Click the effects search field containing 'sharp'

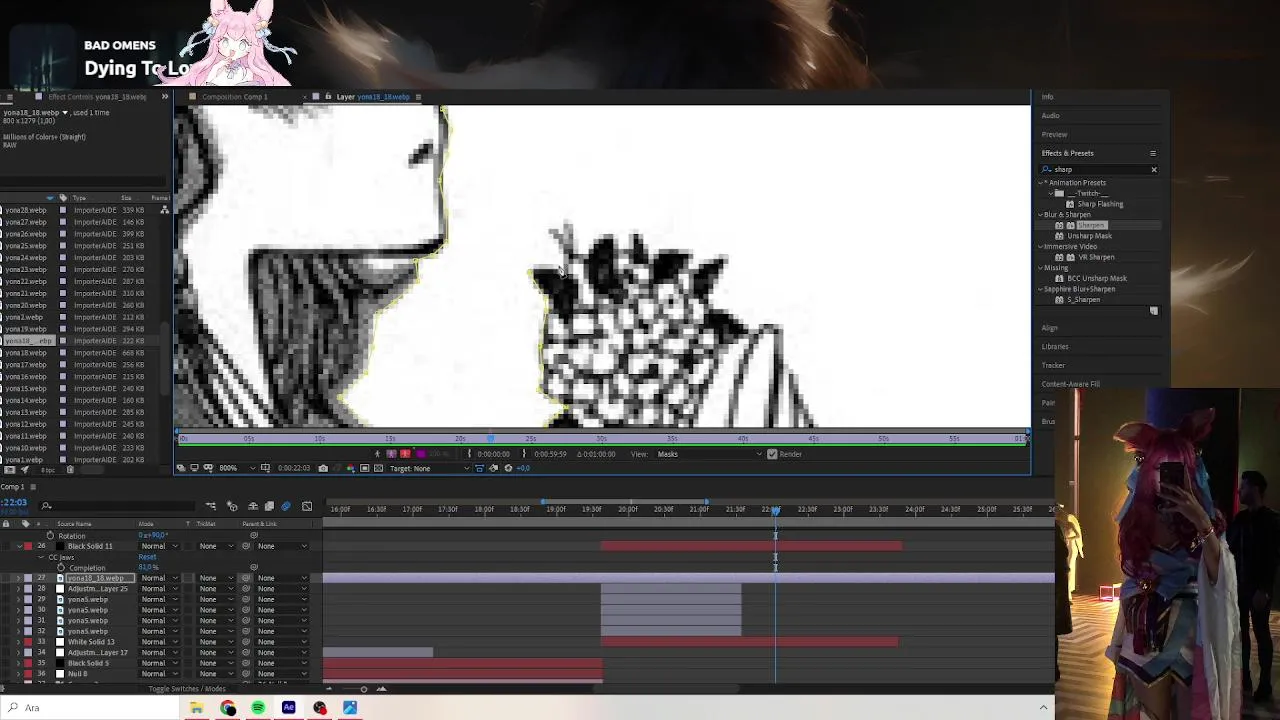[x=1098, y=170]
